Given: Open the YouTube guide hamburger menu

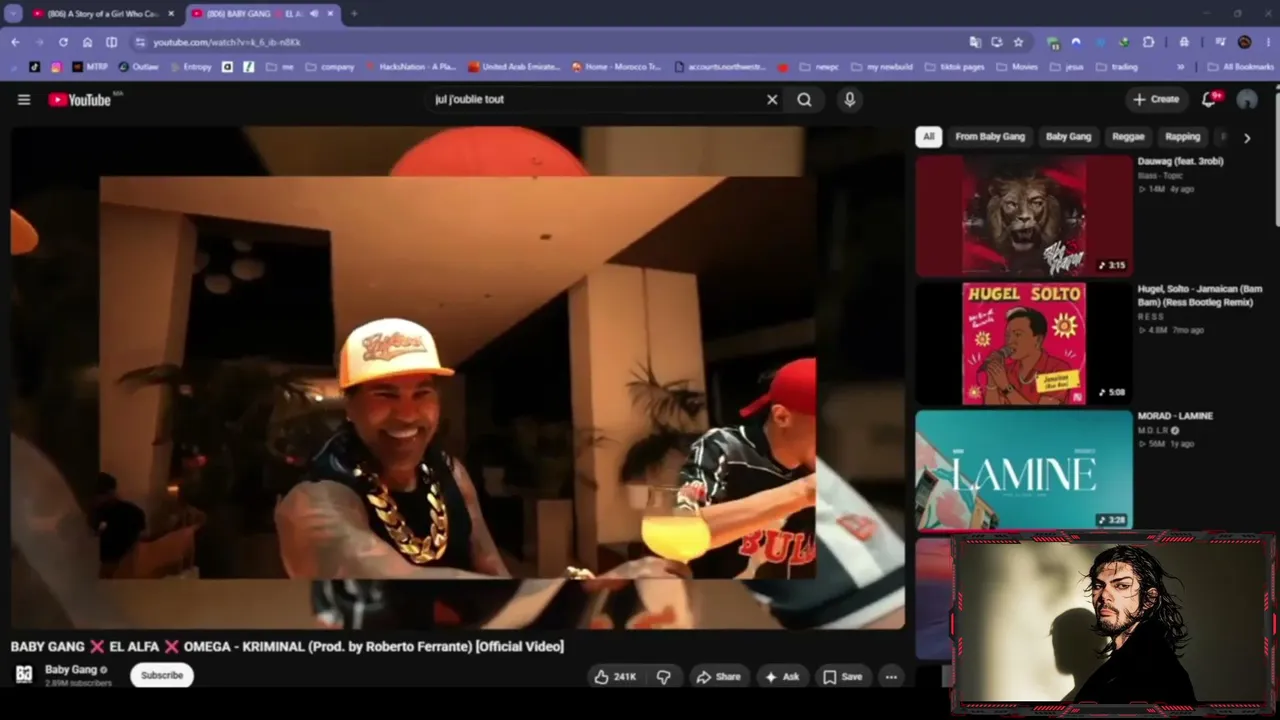Looking at the screenshot, I should coord(24,100).
